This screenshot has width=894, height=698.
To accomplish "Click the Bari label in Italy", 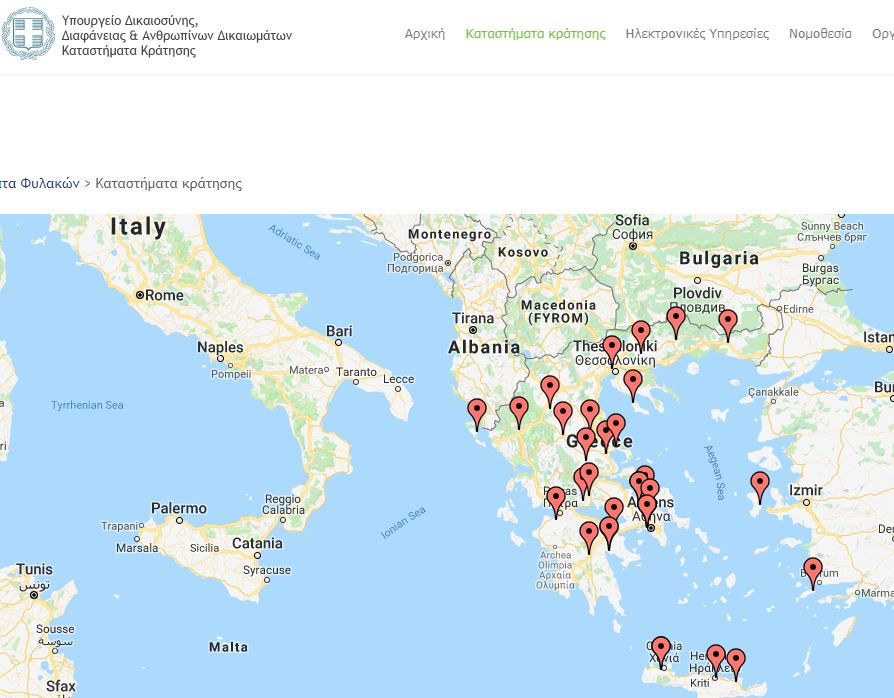I will 339,331.
